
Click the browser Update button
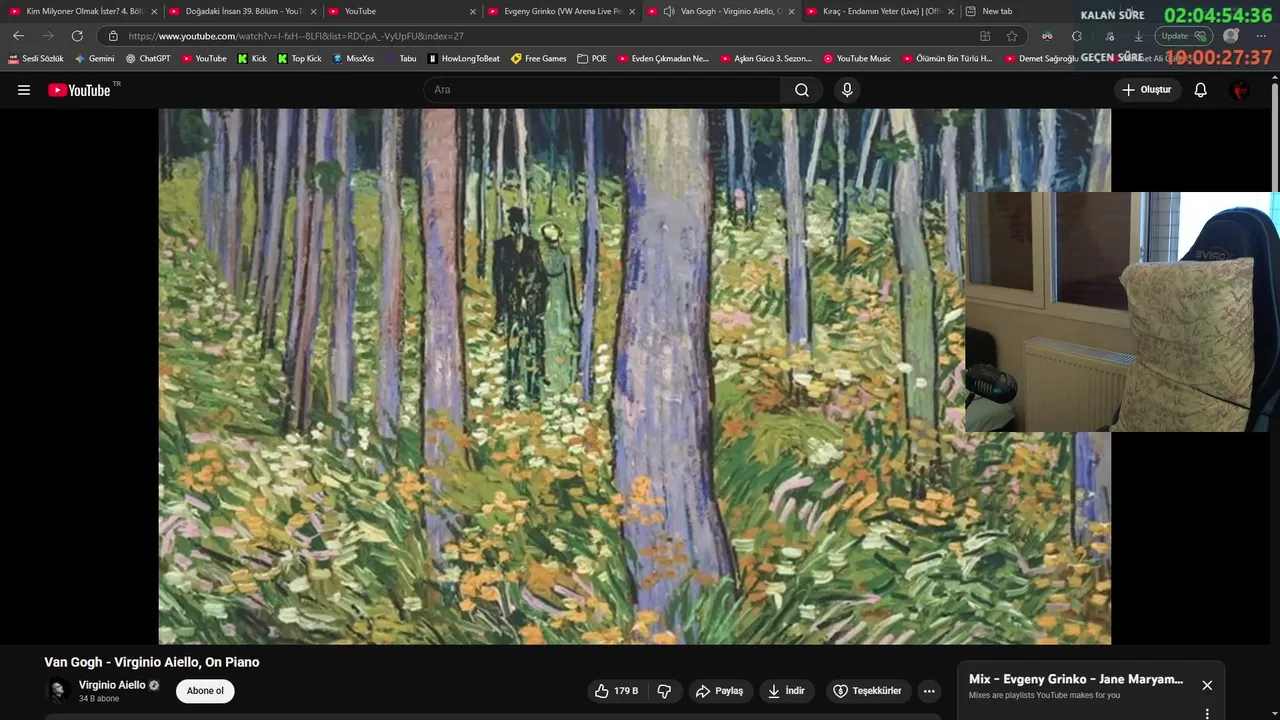(x=1183, y=36)
